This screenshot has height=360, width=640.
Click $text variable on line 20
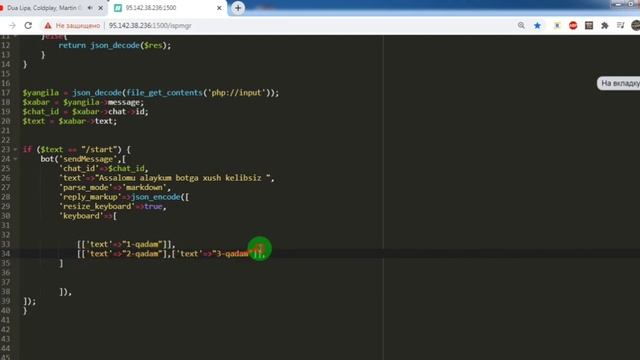[33, 121]
